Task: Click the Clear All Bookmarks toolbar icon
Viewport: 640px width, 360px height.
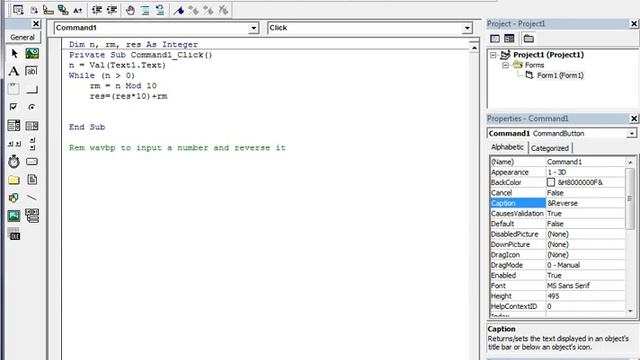Action: (223, 10)
